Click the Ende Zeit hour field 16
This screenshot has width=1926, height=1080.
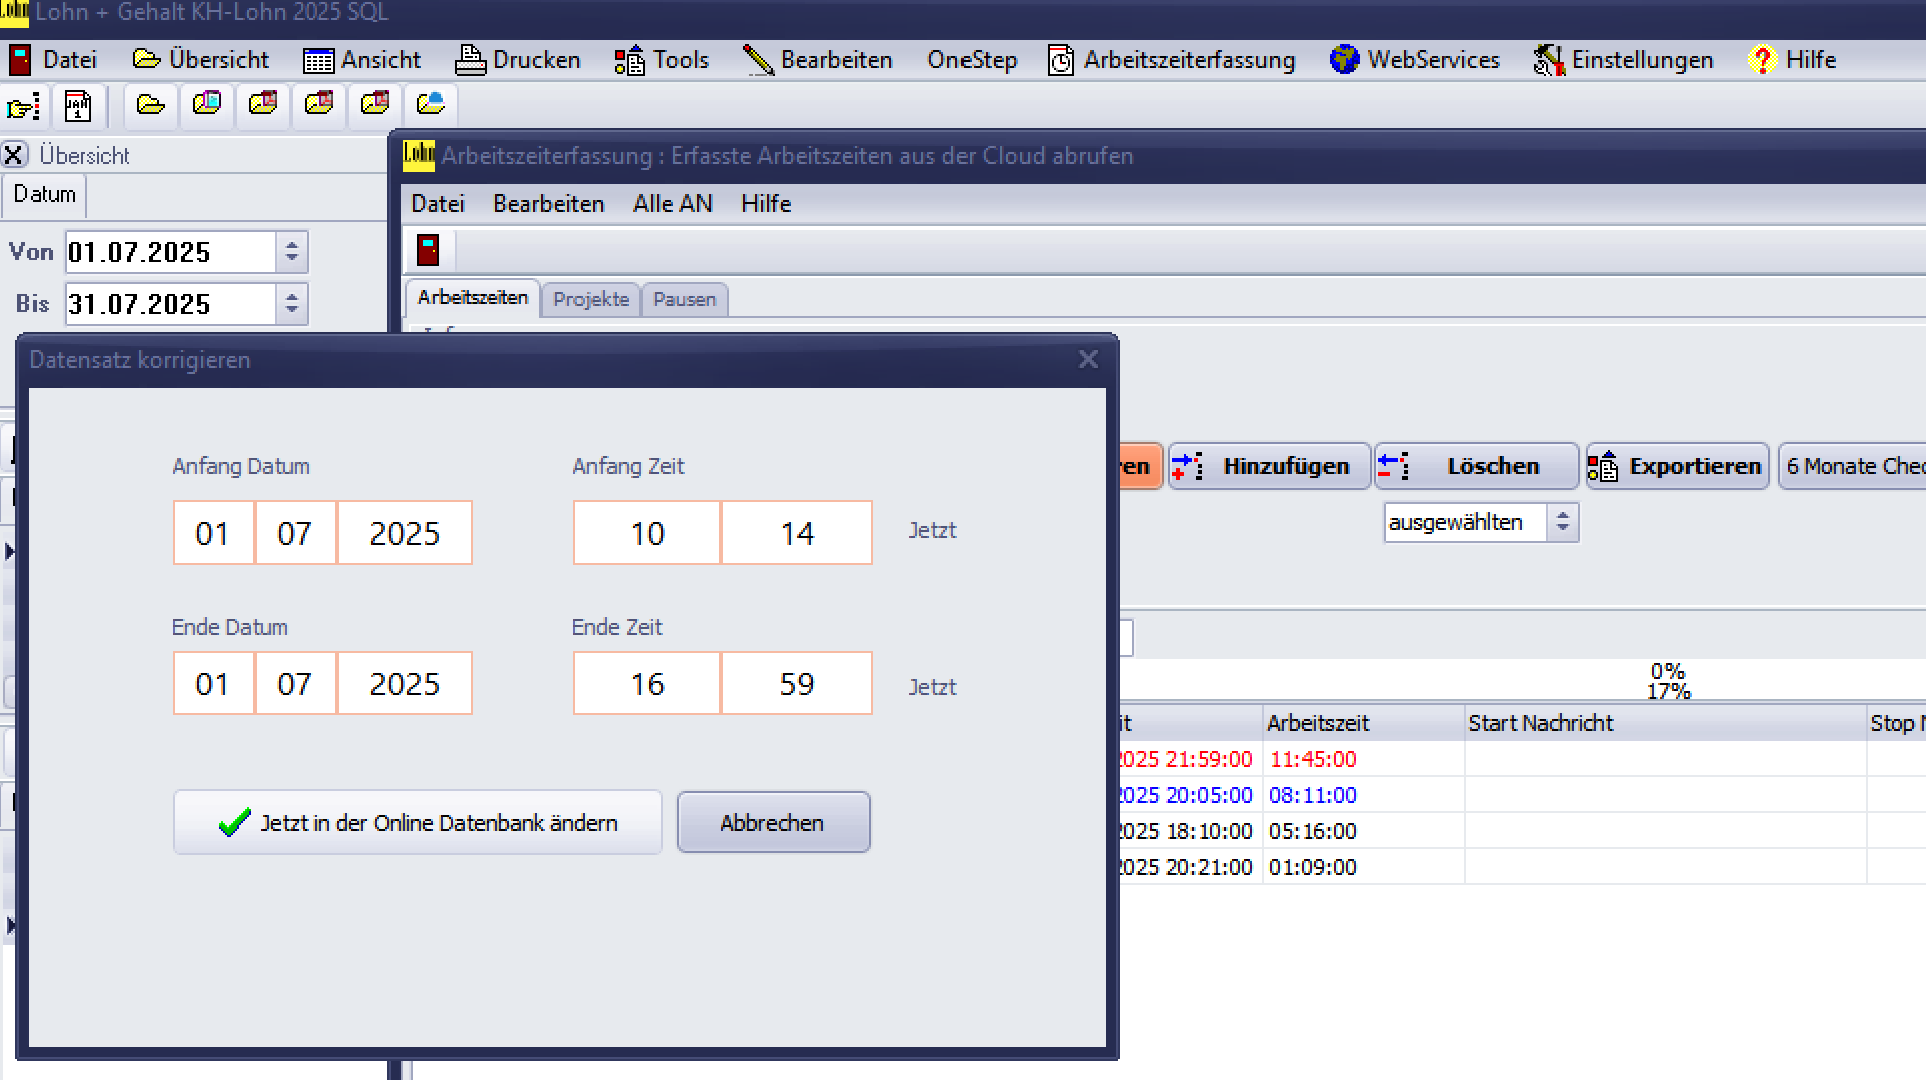(x=647, y=684)
